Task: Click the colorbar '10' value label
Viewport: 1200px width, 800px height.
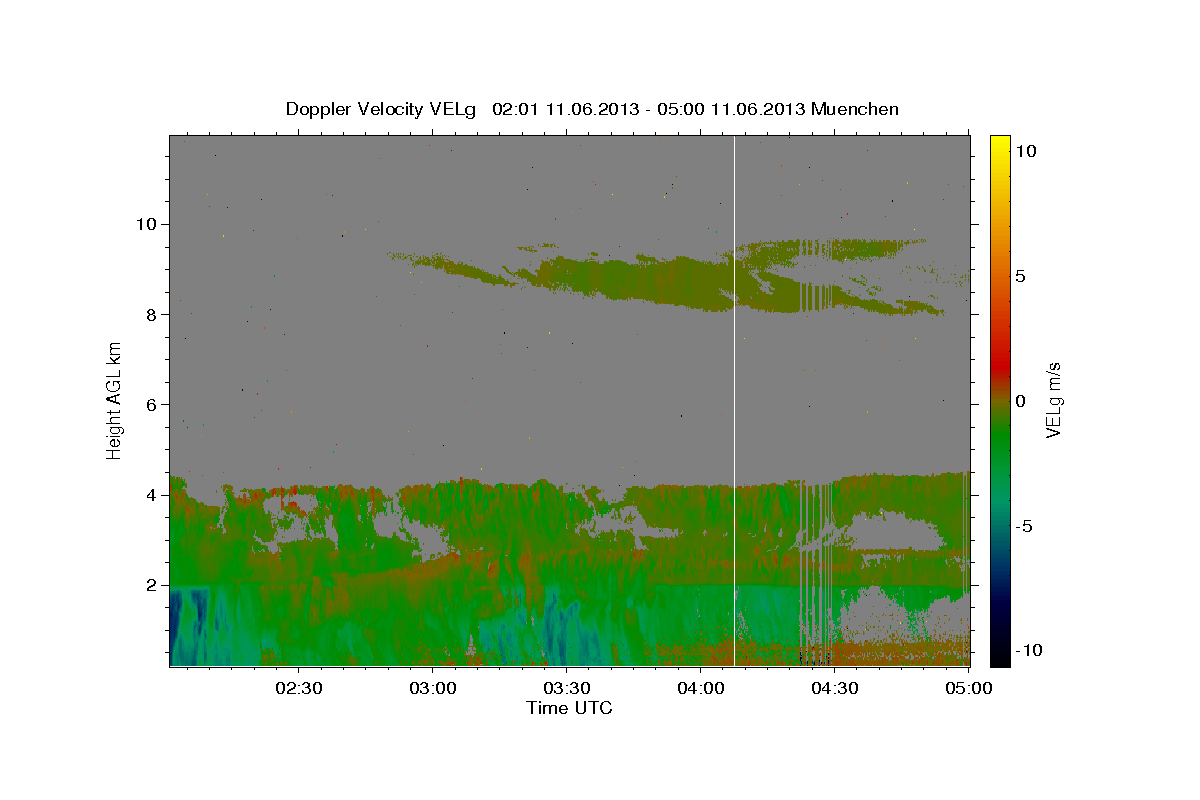Action: (1025, 150)
